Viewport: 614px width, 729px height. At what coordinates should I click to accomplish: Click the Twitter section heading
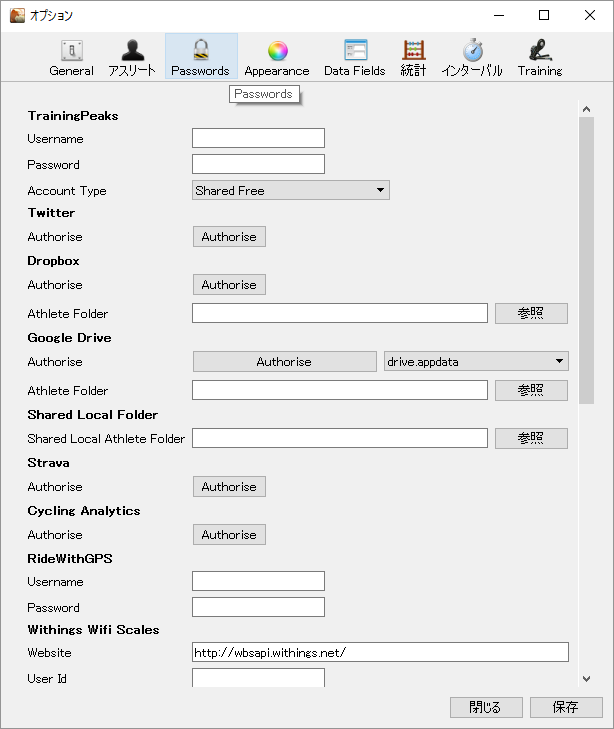click(x=51, y=212)
